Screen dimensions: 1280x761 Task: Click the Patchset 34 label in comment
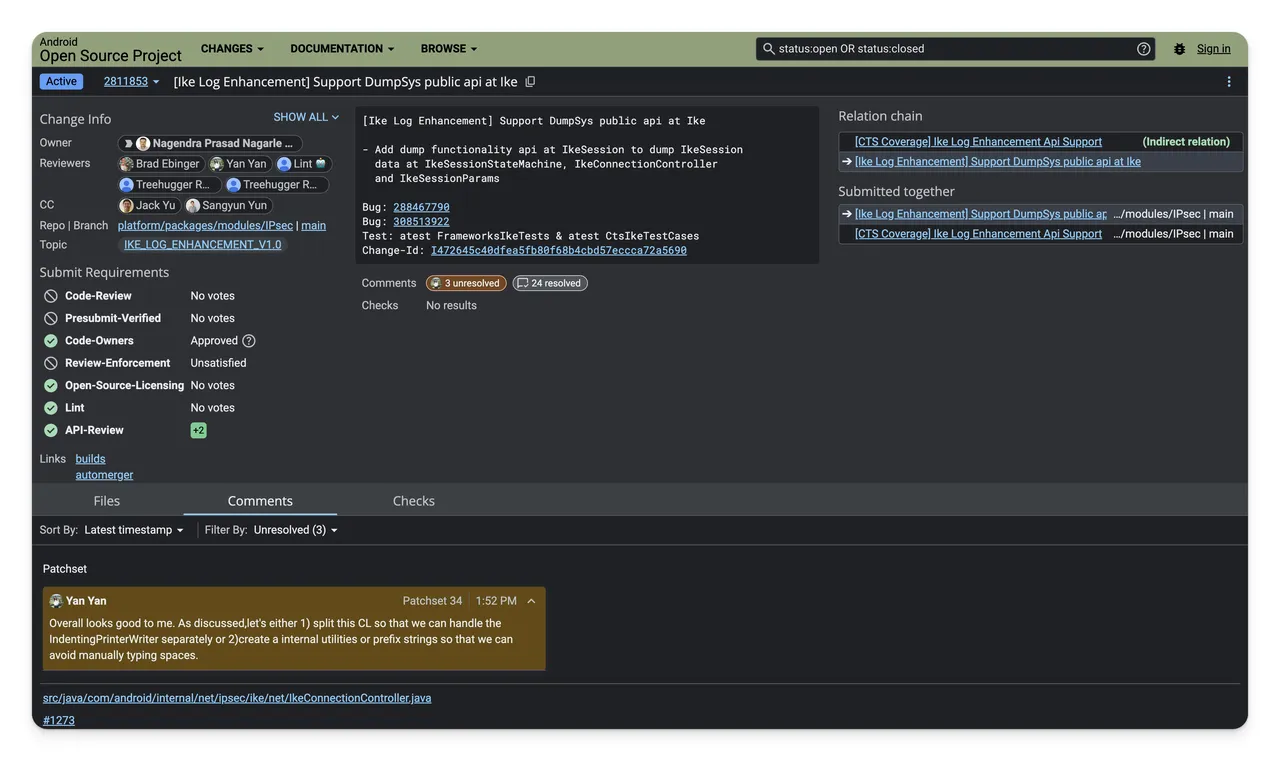[432, 601]
